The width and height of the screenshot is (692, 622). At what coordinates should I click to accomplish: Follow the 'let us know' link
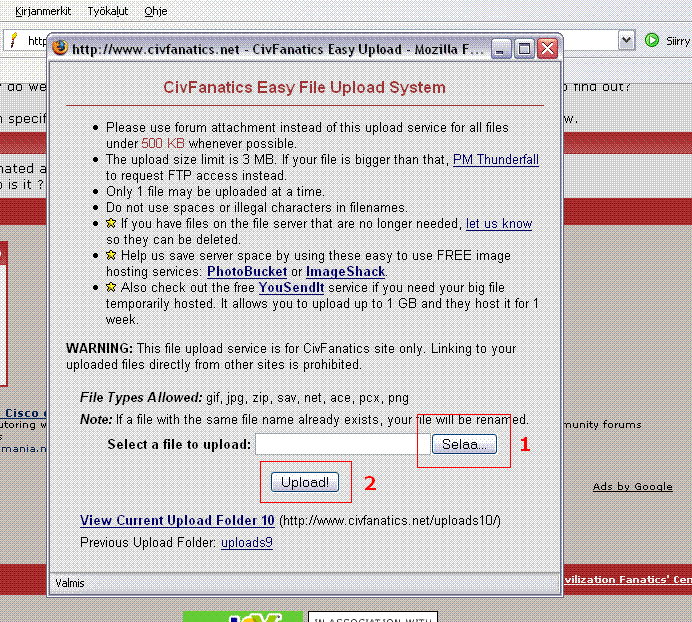click(x=499, y=224)
